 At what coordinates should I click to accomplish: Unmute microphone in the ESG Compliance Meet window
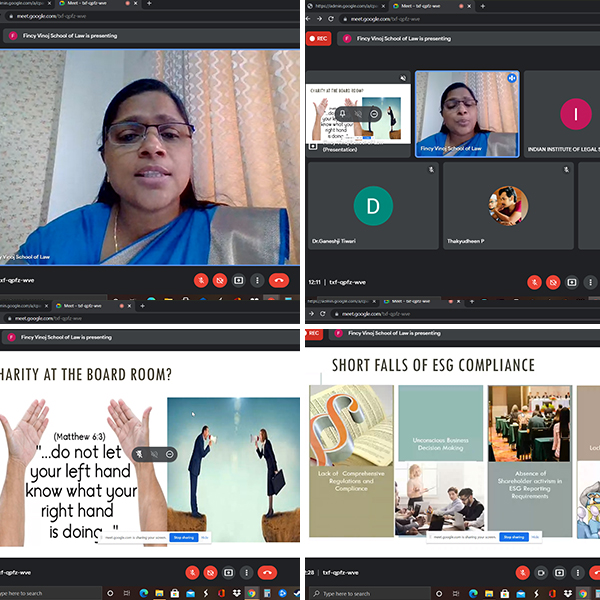pyautogui.click(x=522, y=572)
